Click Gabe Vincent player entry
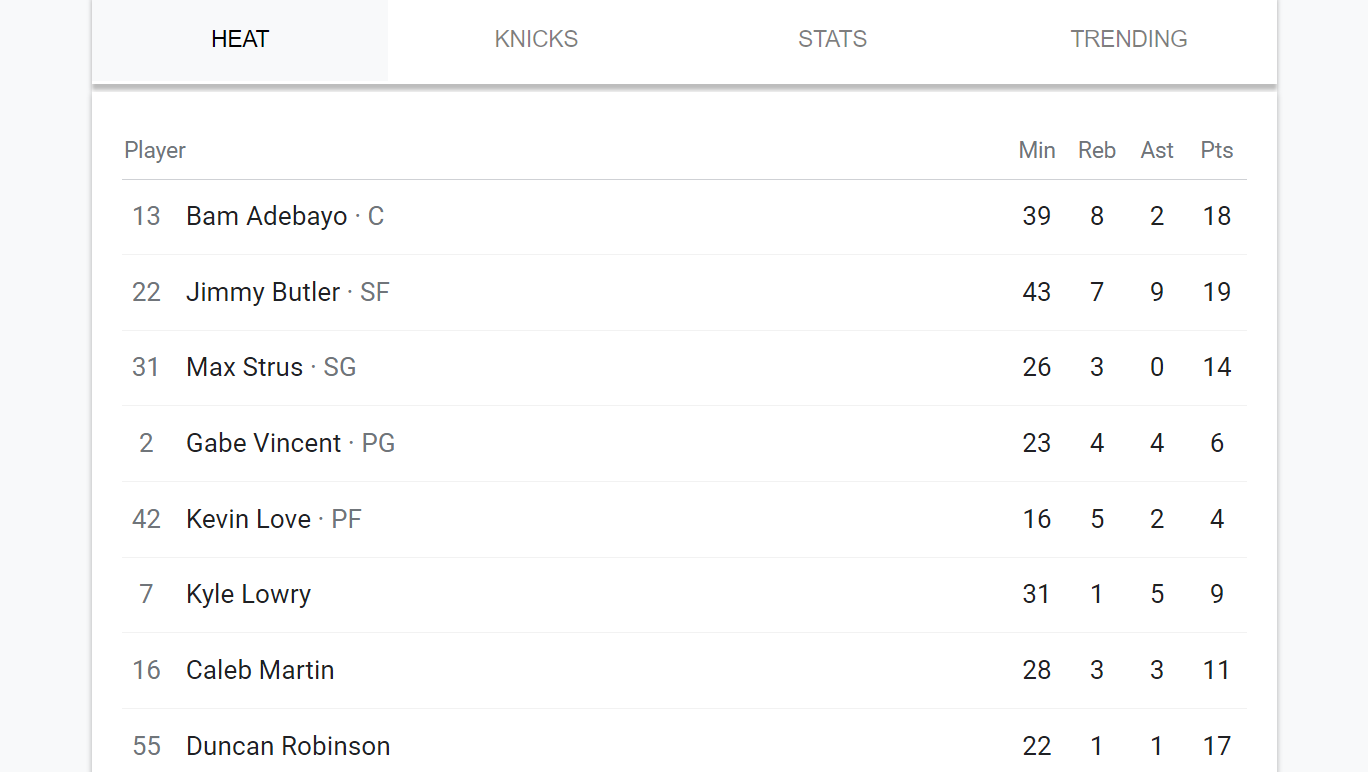1368x772 pixels. point(264,444)
